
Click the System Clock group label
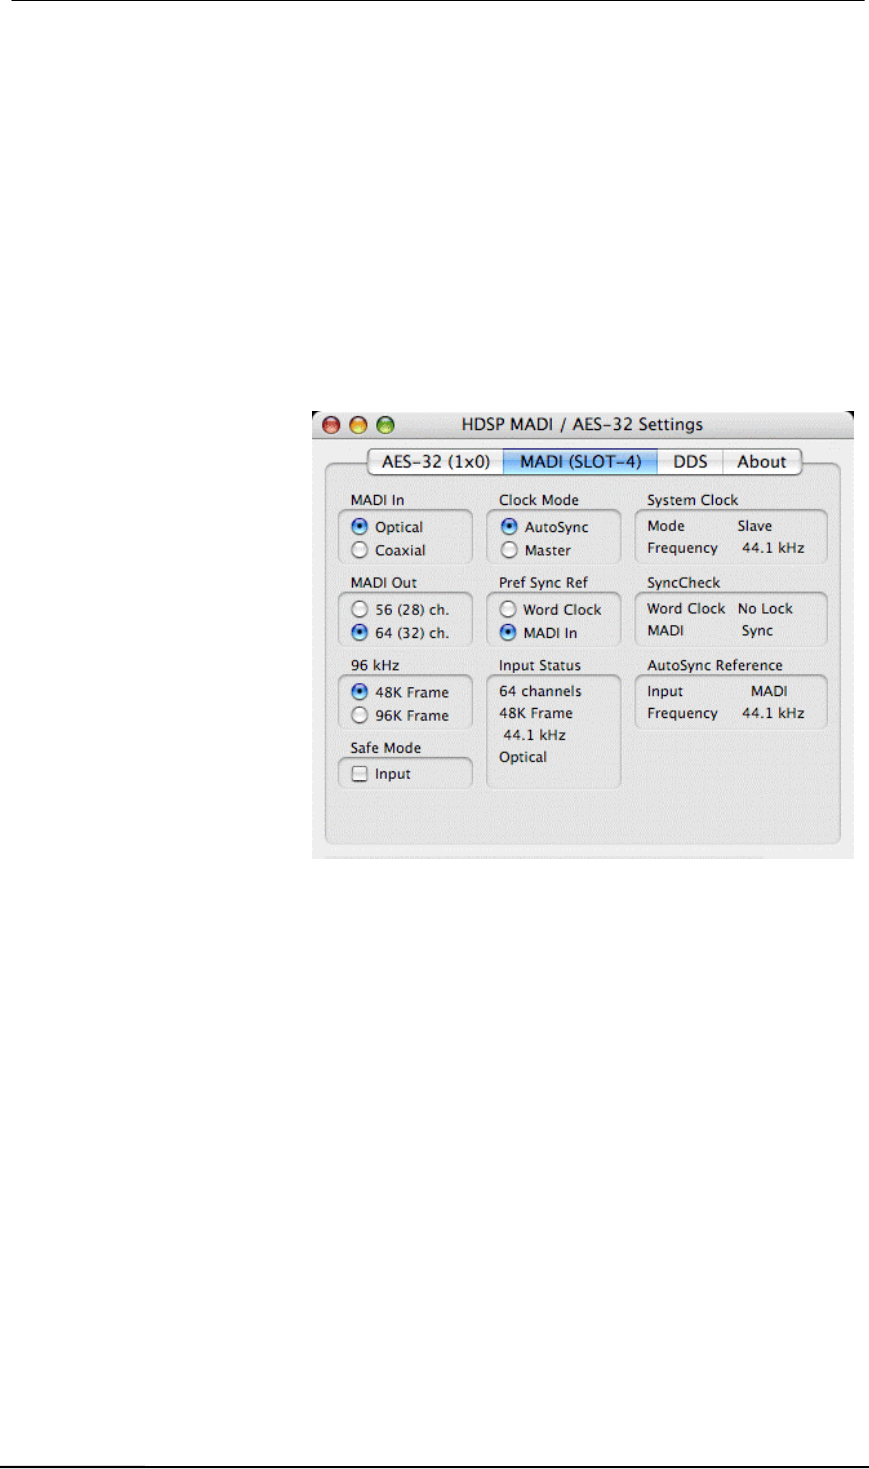[693, 500]
